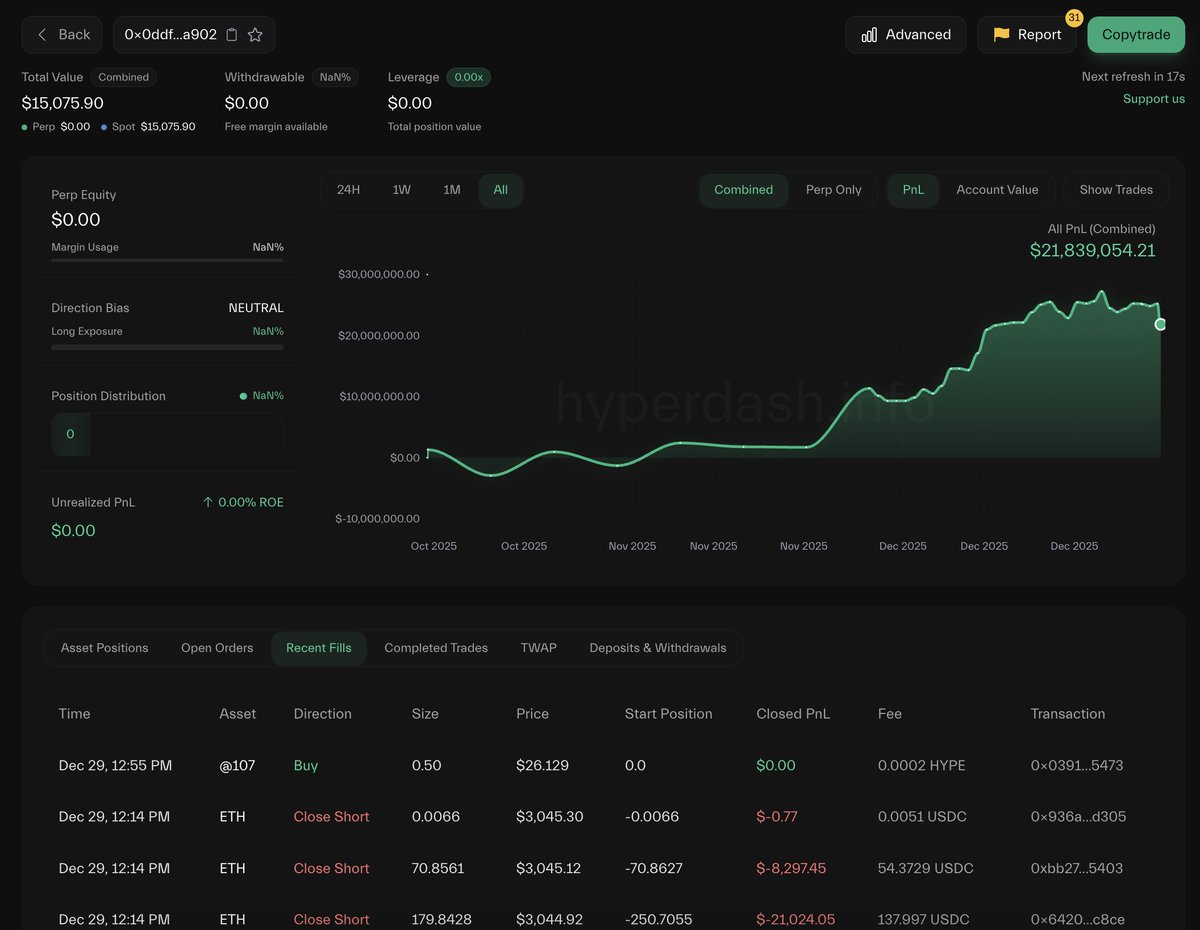The image size is (1200, 930).
Task: Click the green ROE up-arrow indicator
Action: point(208,502)
